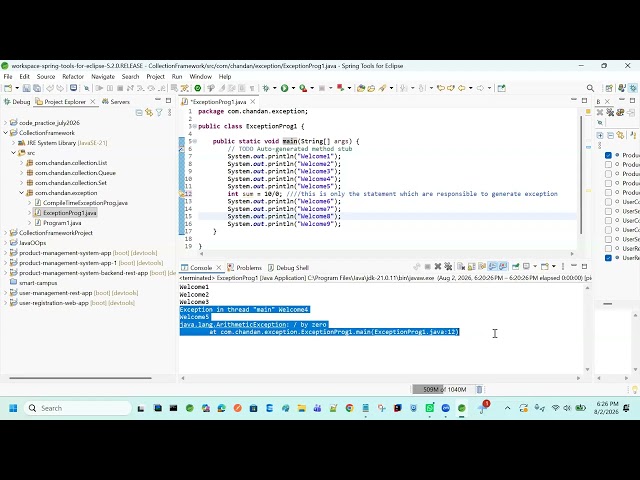Click the green Run button icon
Image resolution: width=640 pixels, height=480 pixels.
point(284,88)
